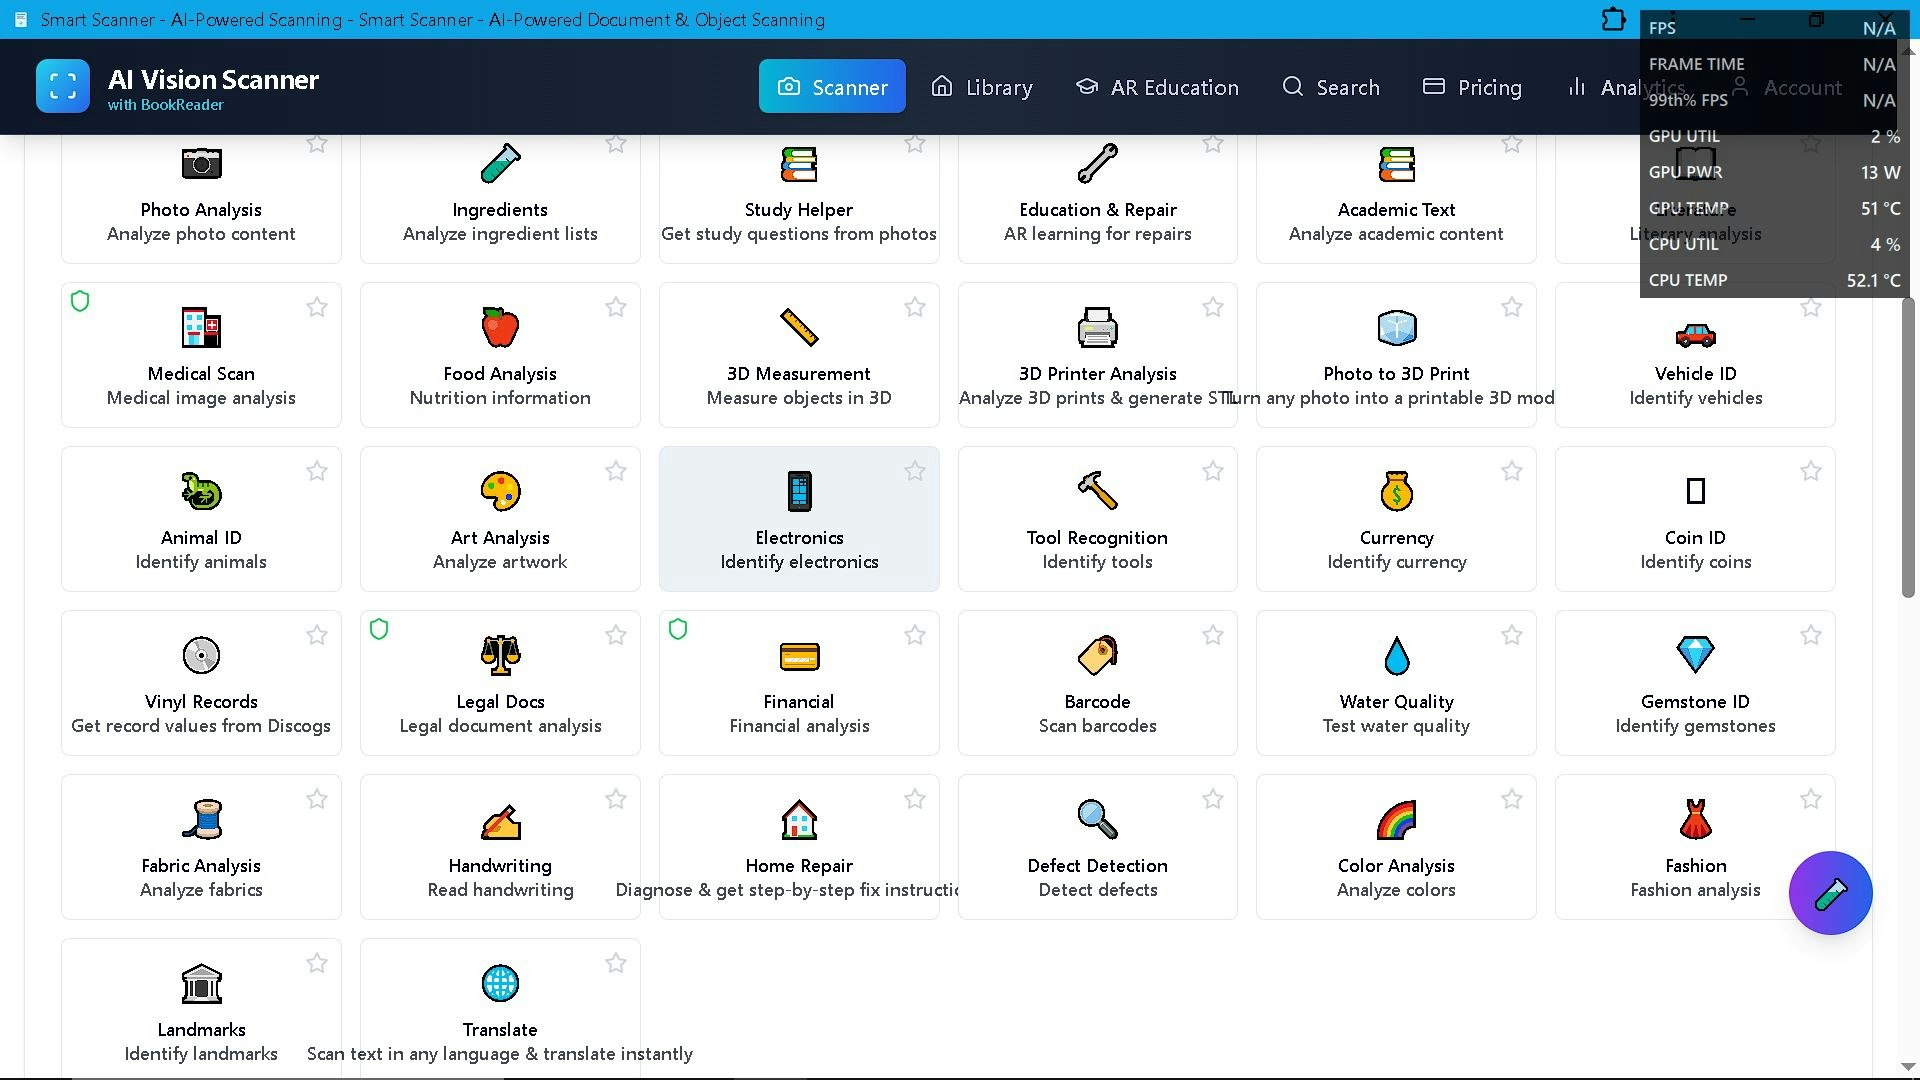
Task: Open the AR Education tab
Action: 1157,87
